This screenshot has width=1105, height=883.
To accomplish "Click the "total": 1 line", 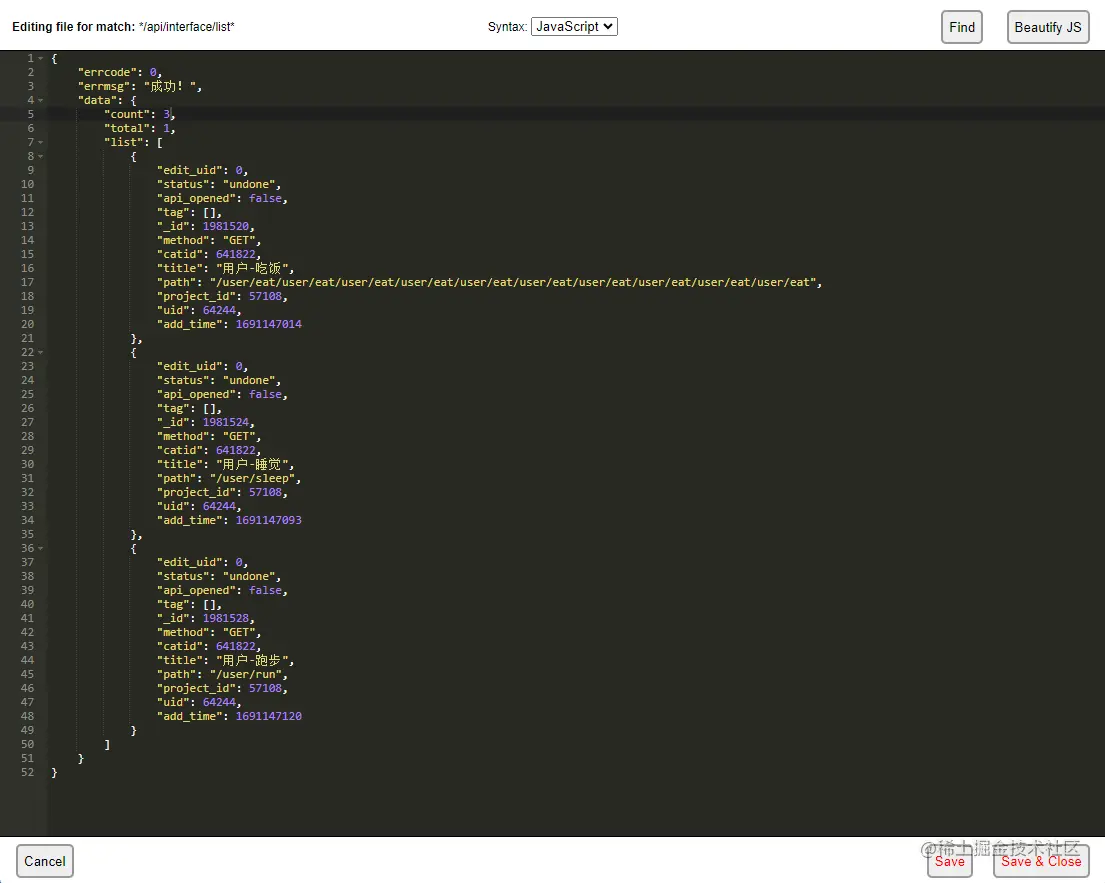I will 140,128.
